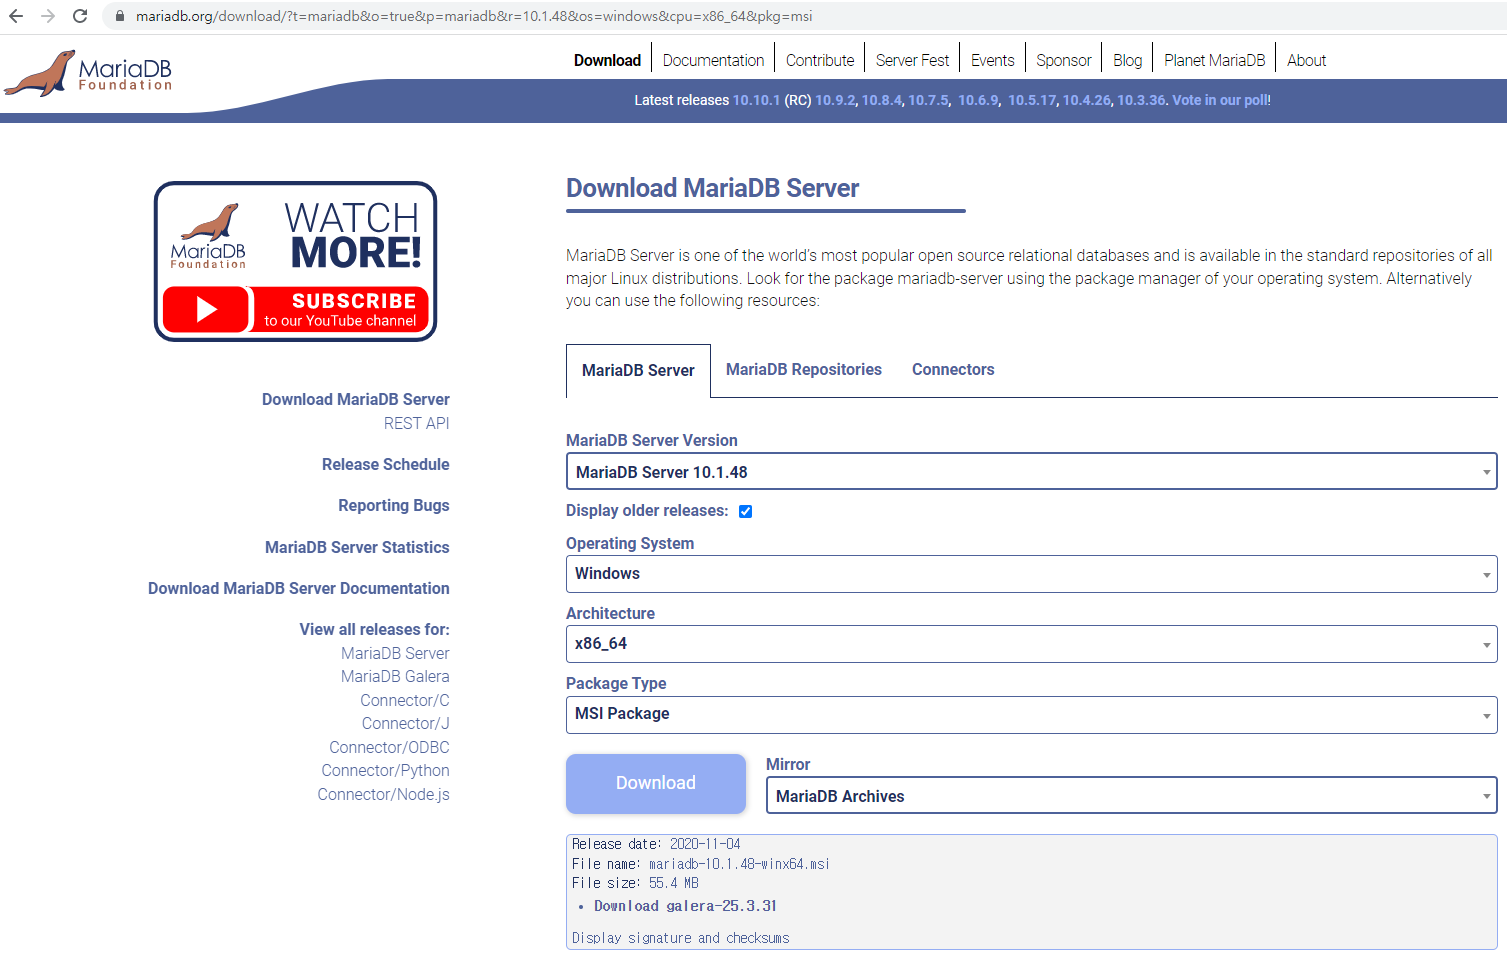Open the Contribute menu item
The width and height of the screenshot is (1507, 961).
pos(820,60)
